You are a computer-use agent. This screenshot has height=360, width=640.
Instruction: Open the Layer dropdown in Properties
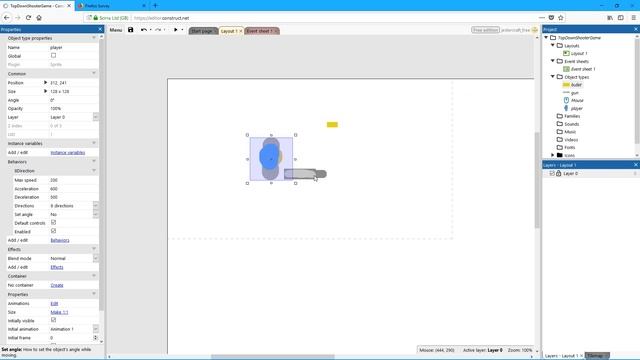96,117
